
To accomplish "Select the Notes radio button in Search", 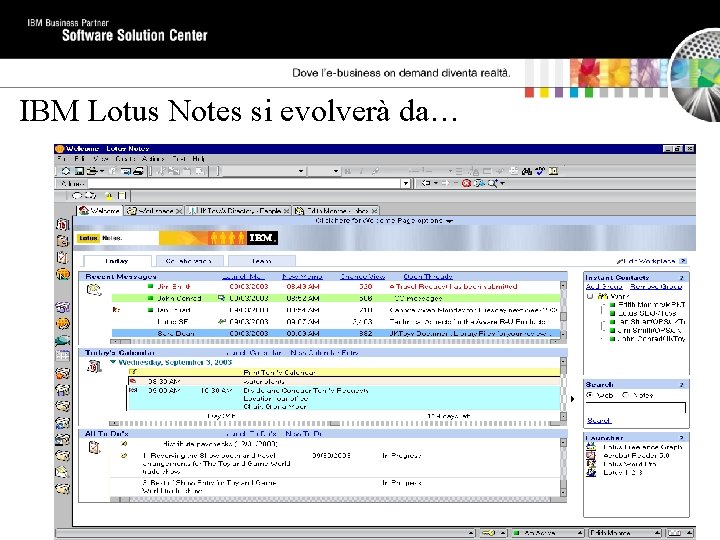I will click(x=625, y=395).
